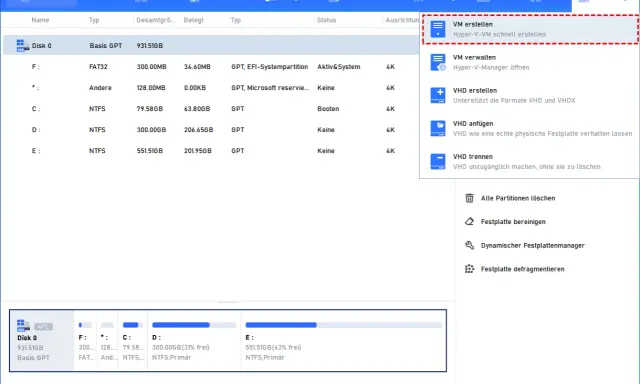The image size is (640, 384).
Task: Click the E: usage bar in disk map
Action: (x=343, y=325)
